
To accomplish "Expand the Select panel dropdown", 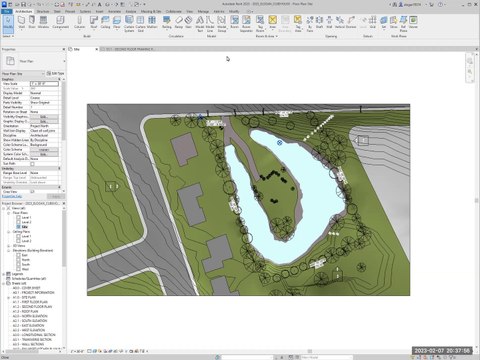I will click(8, 36).
